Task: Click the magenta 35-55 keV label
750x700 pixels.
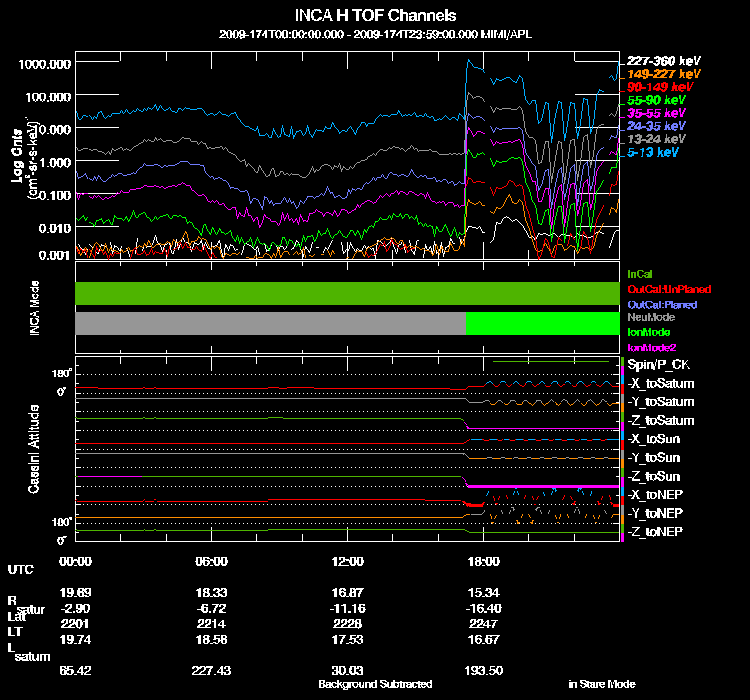Action: pos(656,113)
